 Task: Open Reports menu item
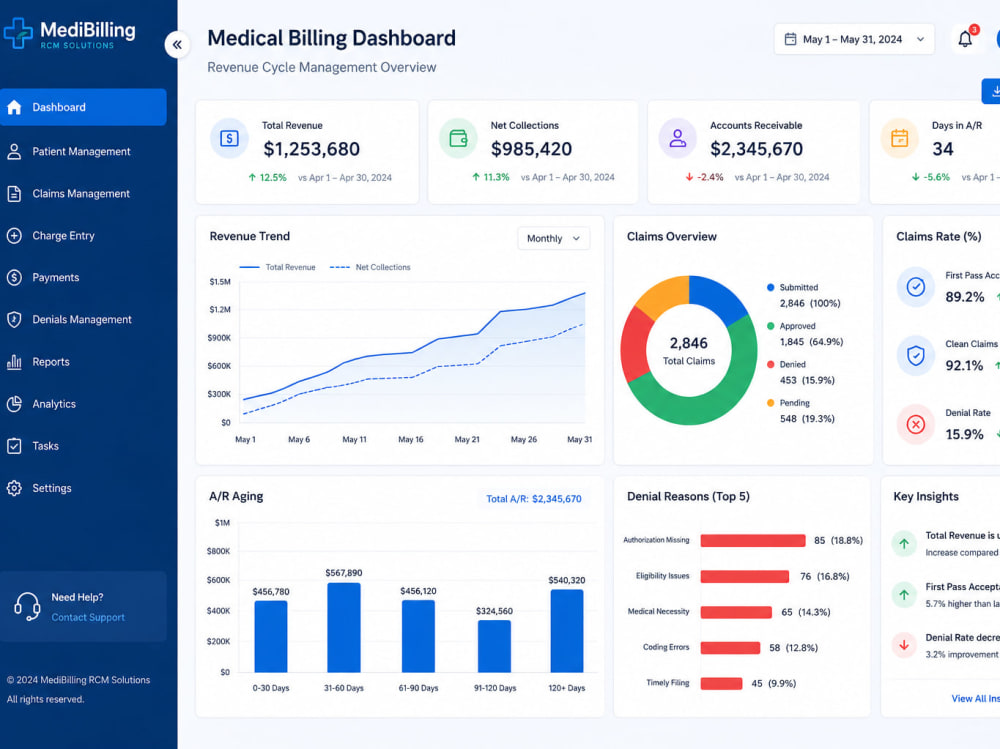click(83, 362)
